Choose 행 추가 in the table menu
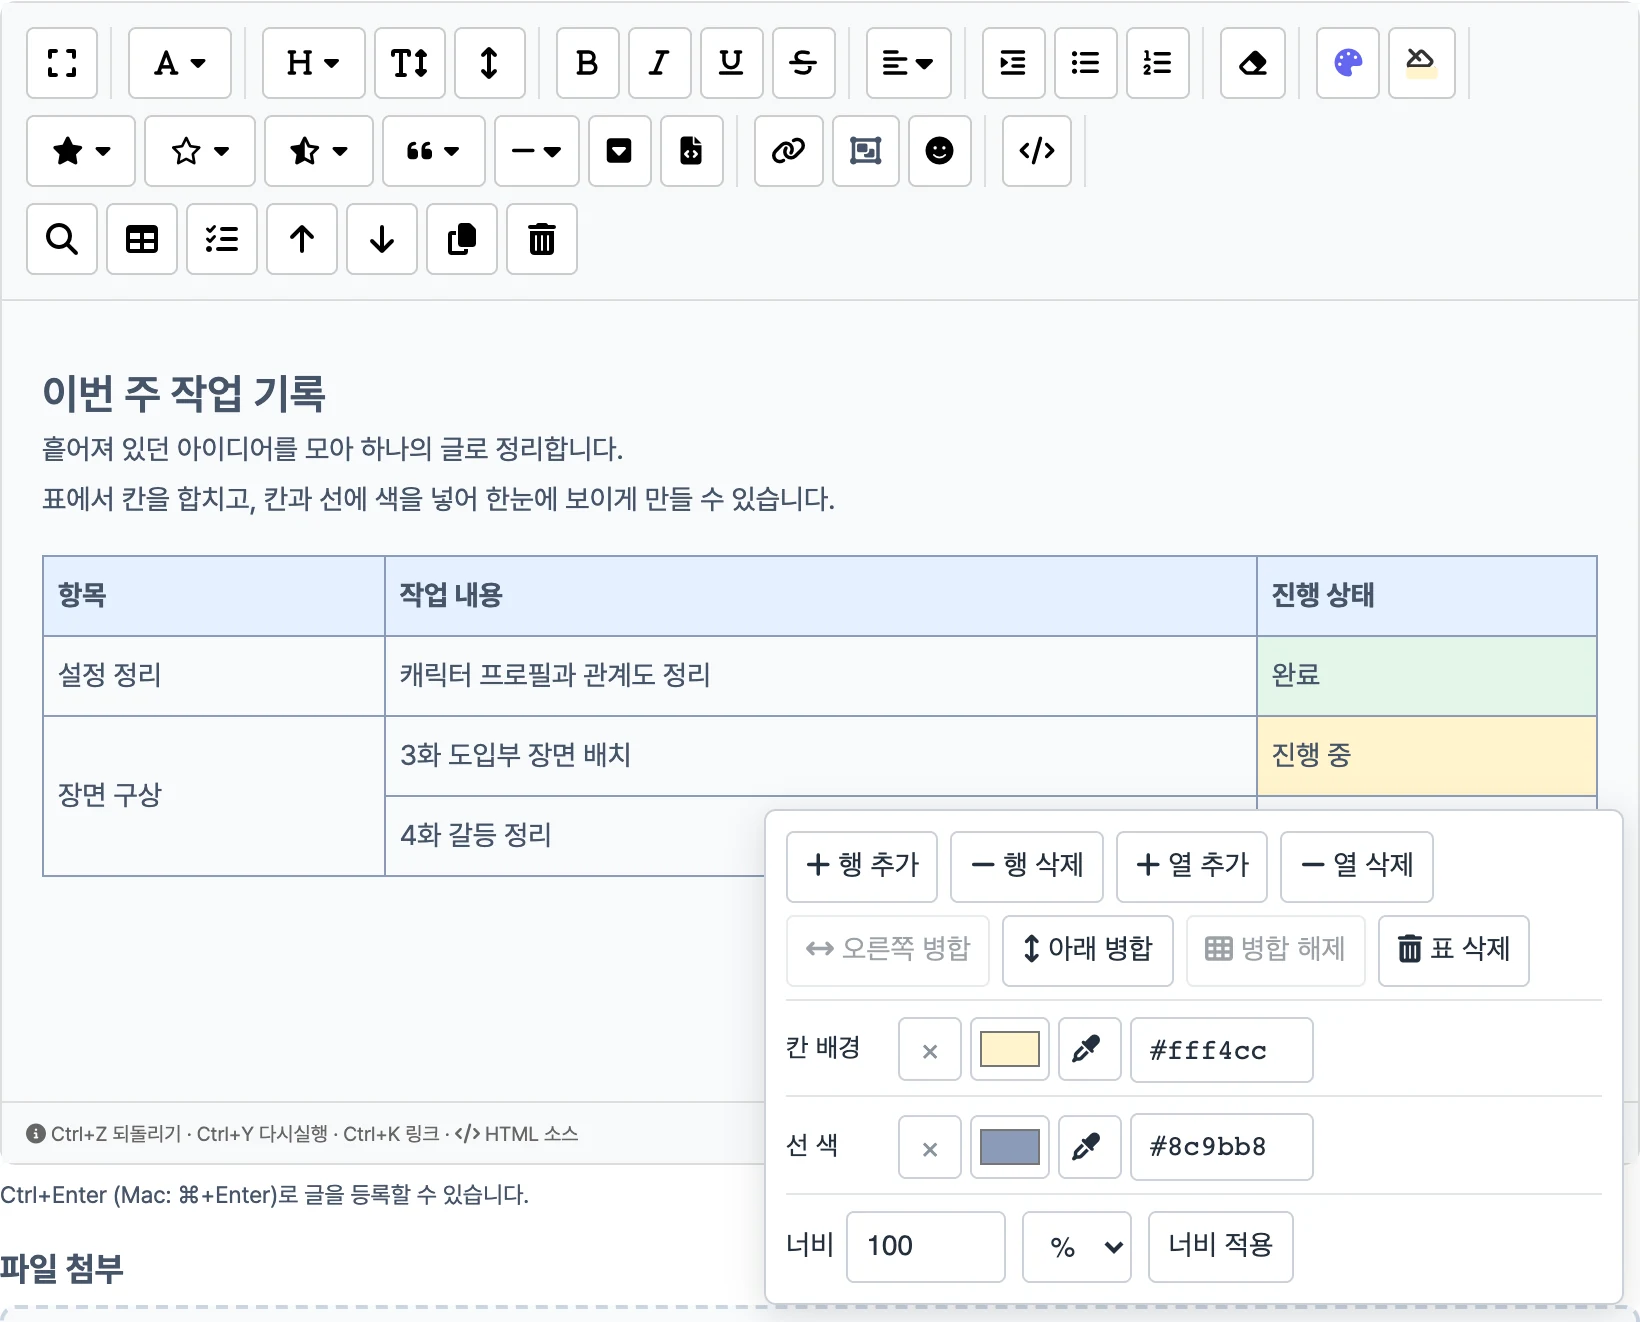Image resolution: width=1640 pixels, height=1322 pixels. (862, 867)
